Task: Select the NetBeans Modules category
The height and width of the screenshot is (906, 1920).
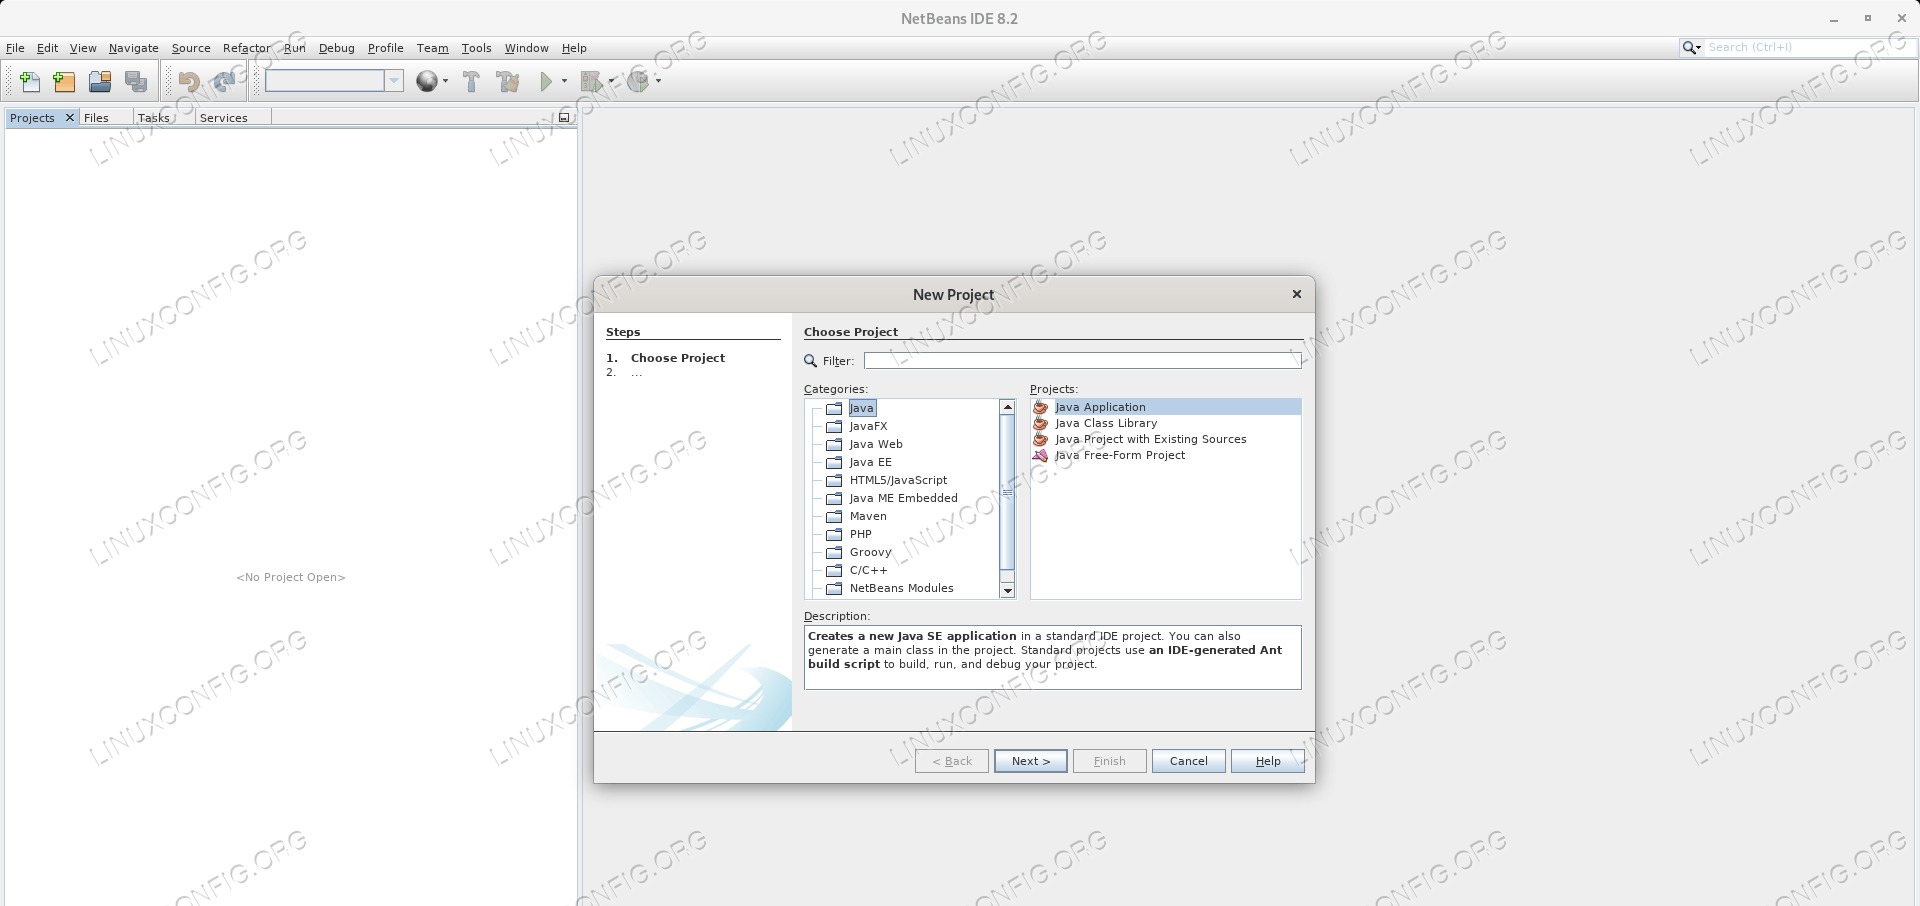Action: (x=902, y=588)
